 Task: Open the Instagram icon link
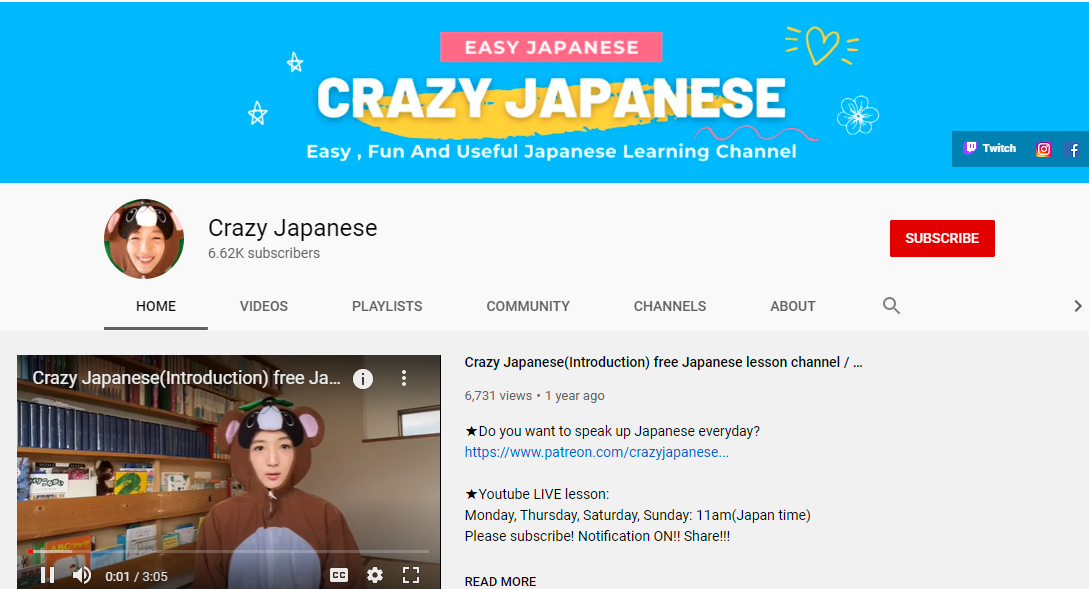(x=1043, y=149)
